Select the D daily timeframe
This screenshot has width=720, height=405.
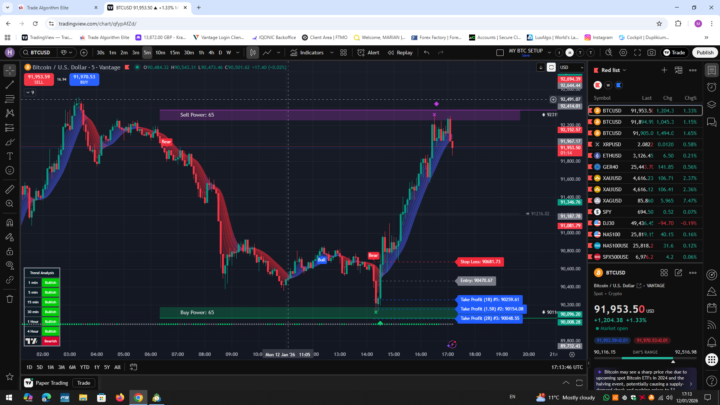[220, 53]
